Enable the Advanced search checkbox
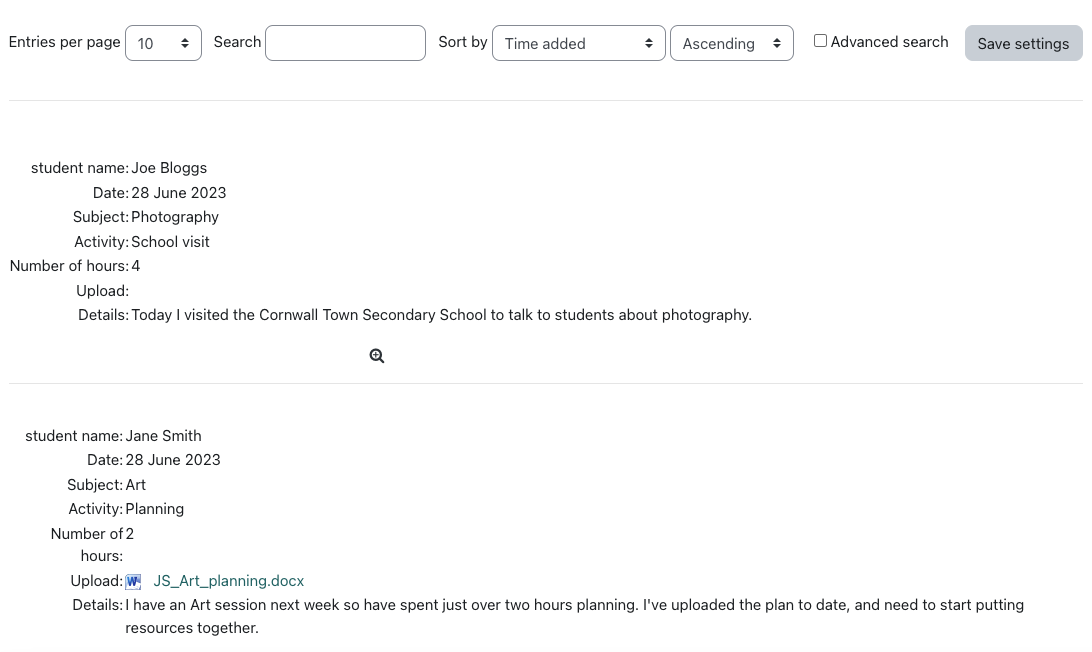Screen dimensions: 1092x652 coord(820,41)
